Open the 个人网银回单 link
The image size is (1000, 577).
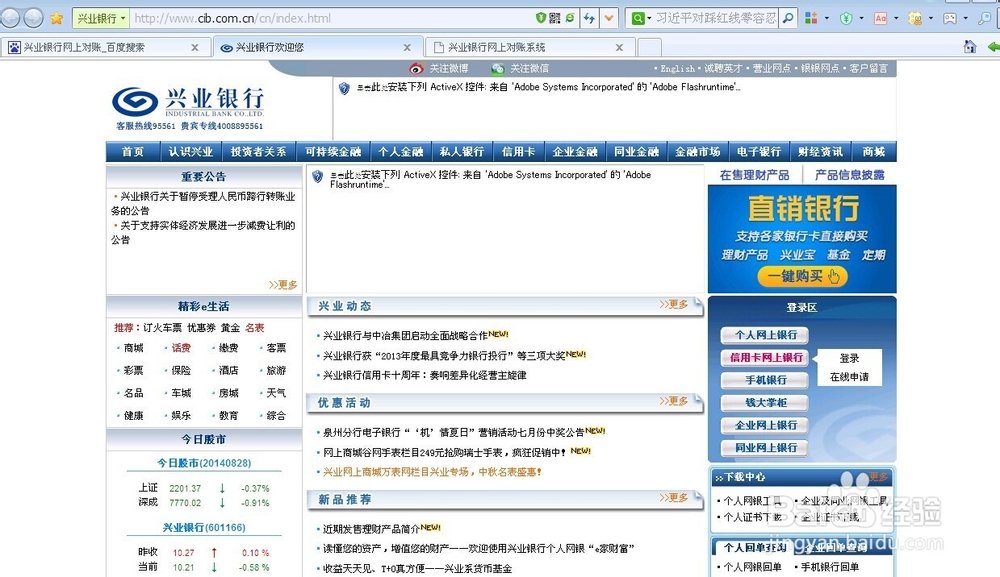[x=752, y=566]
